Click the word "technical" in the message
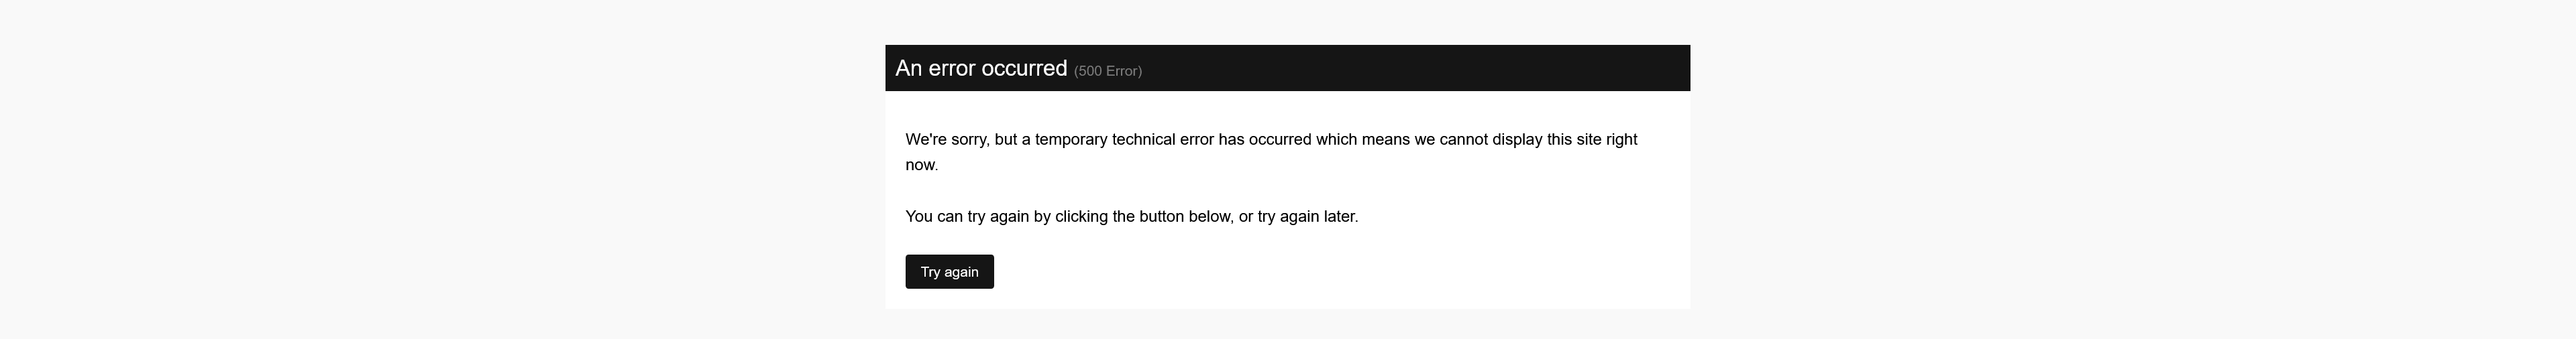Viewport: 2576px width, 339px height. pos(1144,140)
